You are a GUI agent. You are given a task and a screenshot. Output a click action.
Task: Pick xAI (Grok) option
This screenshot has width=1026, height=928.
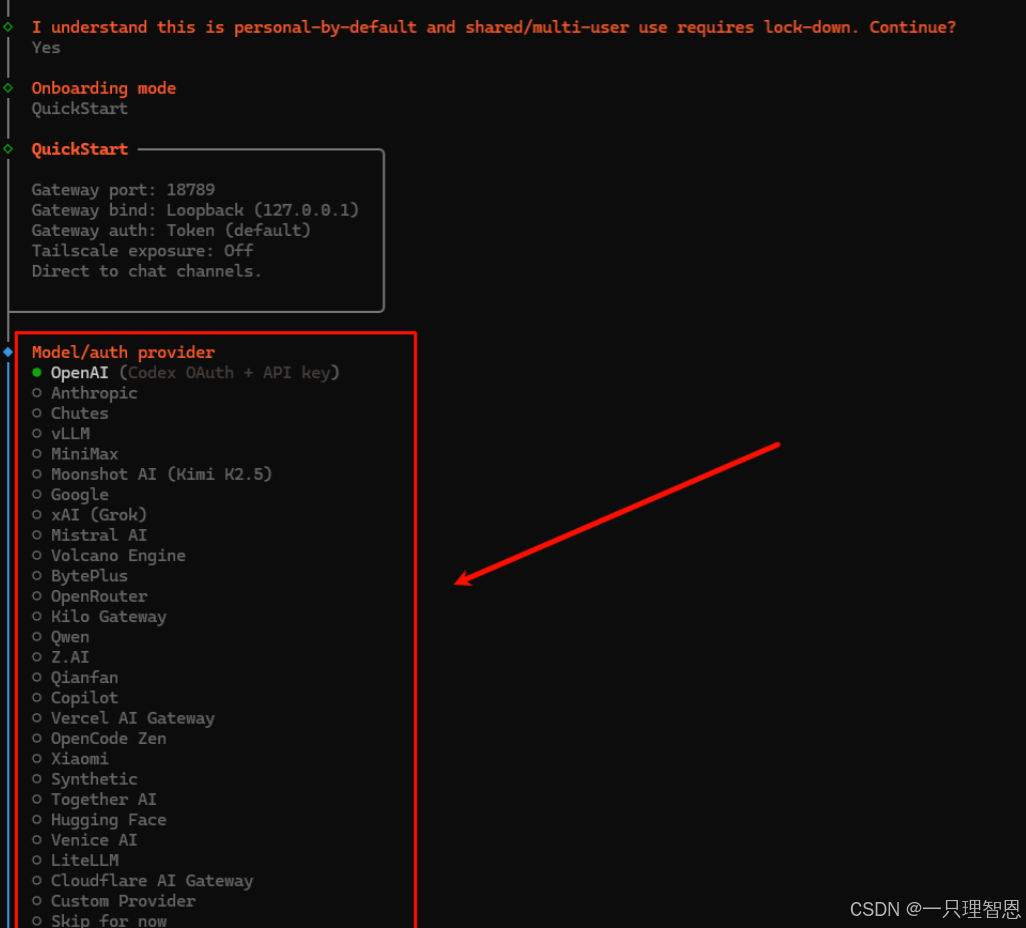click(x=89, y=514)
